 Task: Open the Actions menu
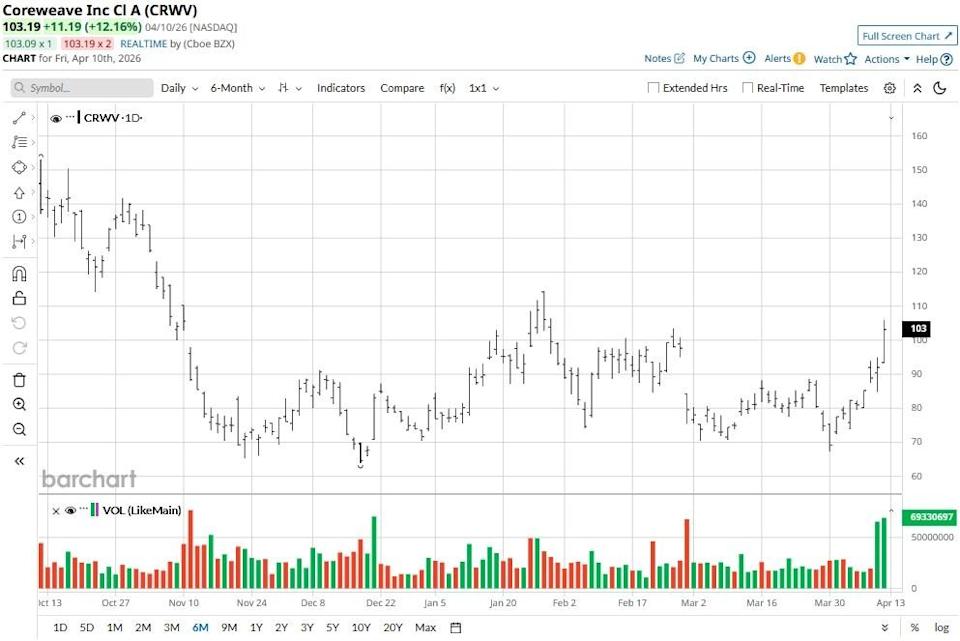tap(884, 59)
